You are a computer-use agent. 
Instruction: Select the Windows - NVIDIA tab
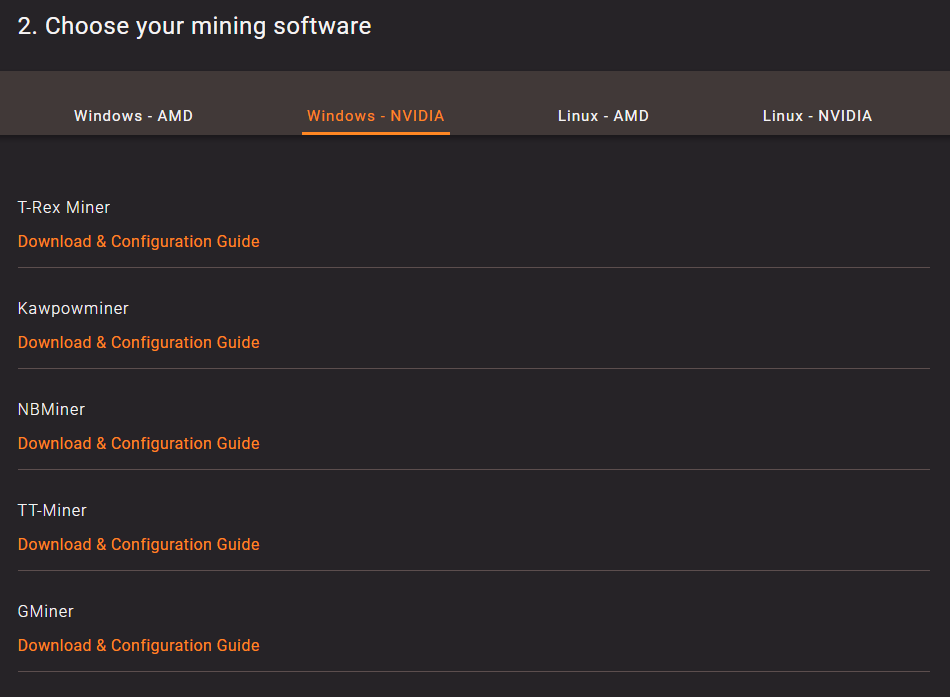pos(376,116)
